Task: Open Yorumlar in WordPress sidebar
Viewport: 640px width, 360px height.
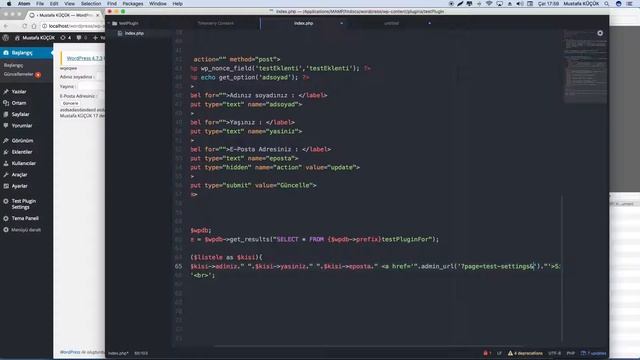Action: coord(22,126)
